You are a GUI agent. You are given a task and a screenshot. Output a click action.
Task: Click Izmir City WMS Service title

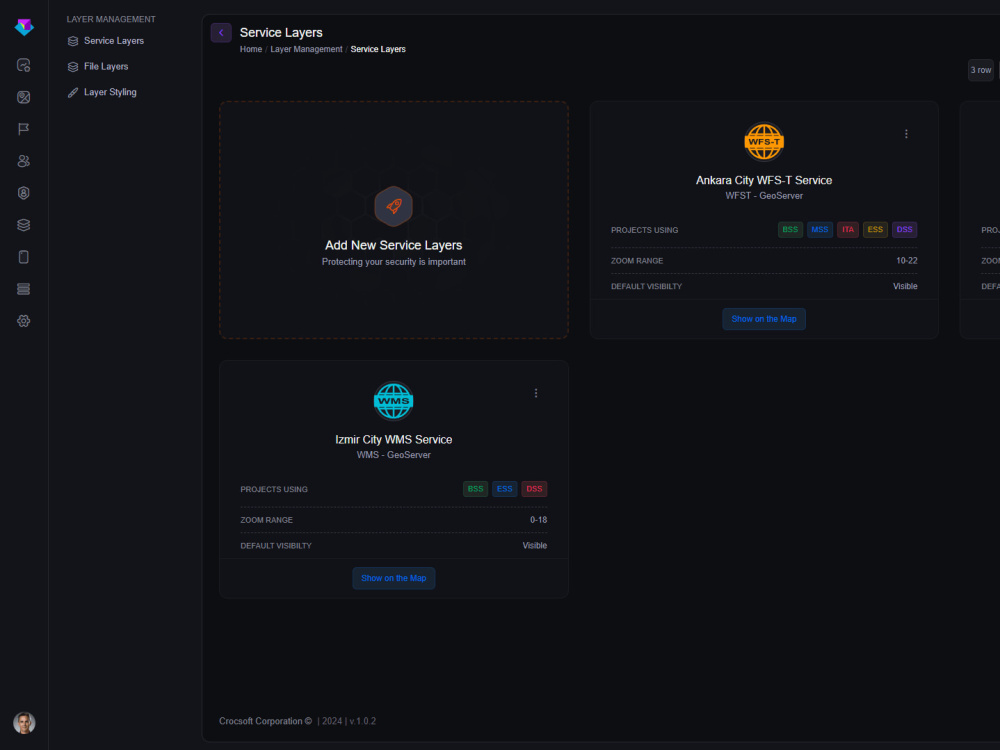click(393, 440)
